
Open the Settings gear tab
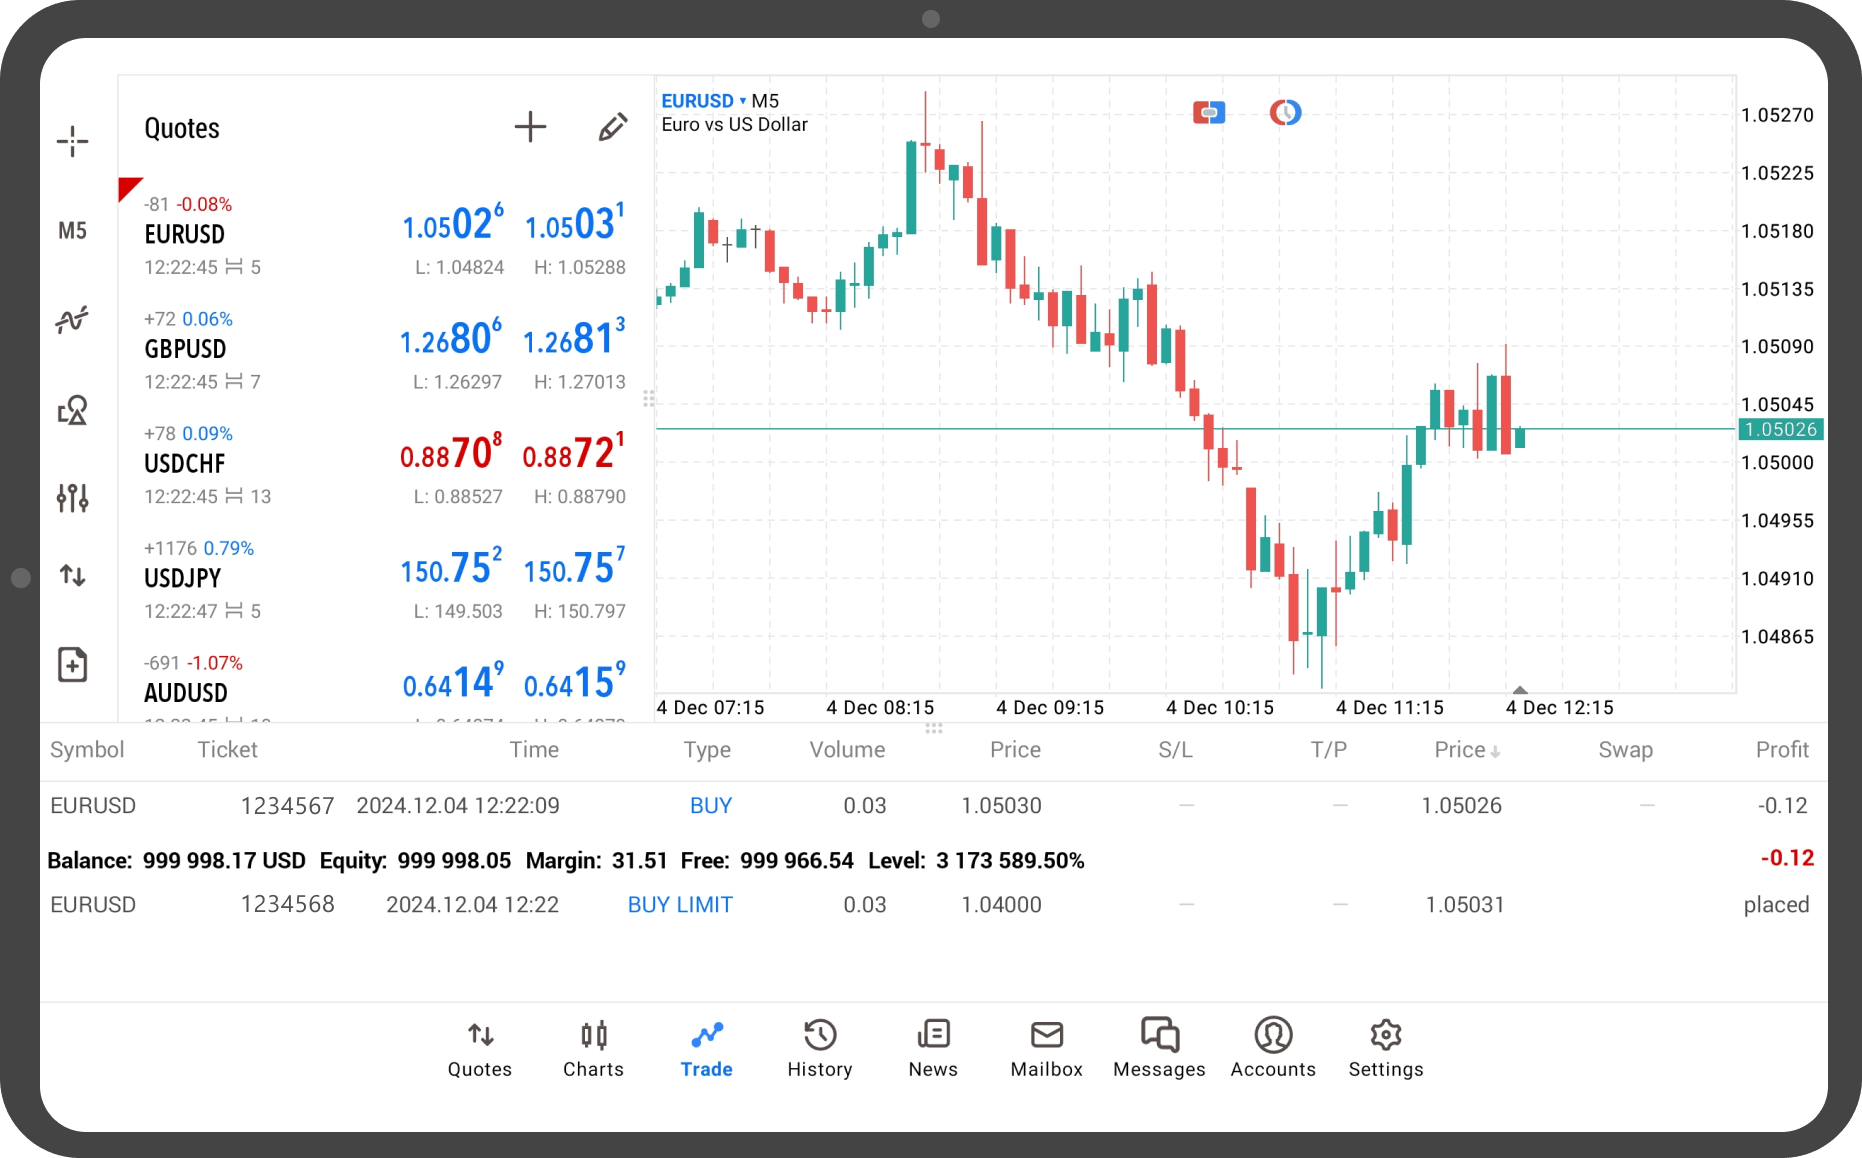coord(1385,1048)
